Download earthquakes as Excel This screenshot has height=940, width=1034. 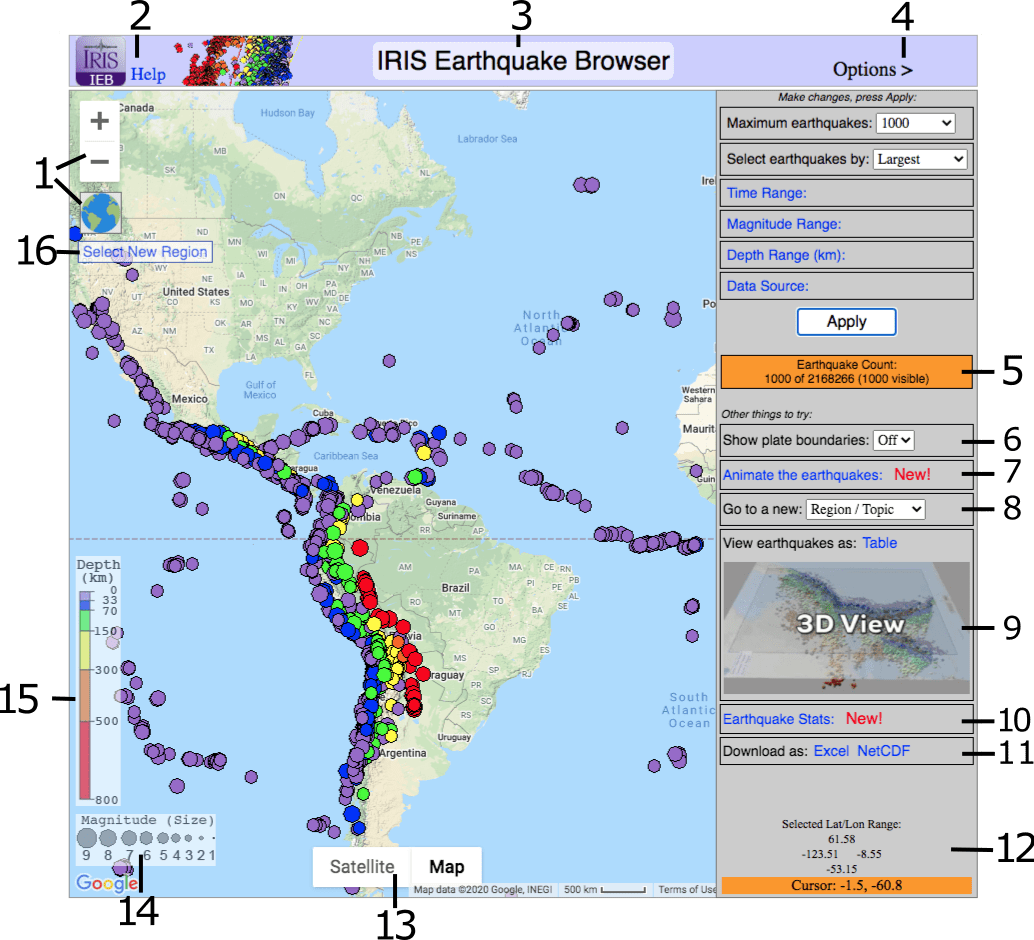point(831,750)
